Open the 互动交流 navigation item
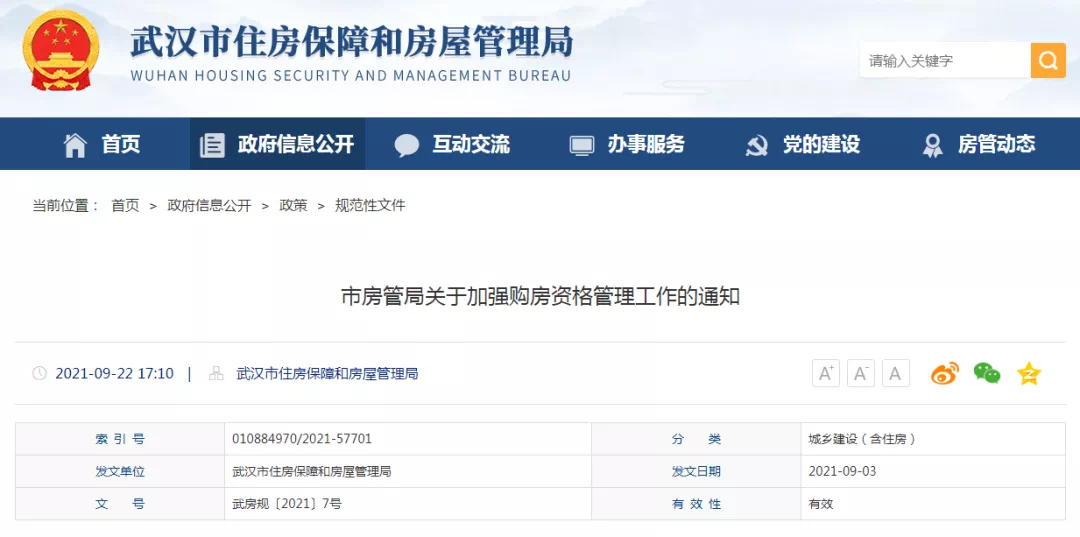 (x=471, y=144)
